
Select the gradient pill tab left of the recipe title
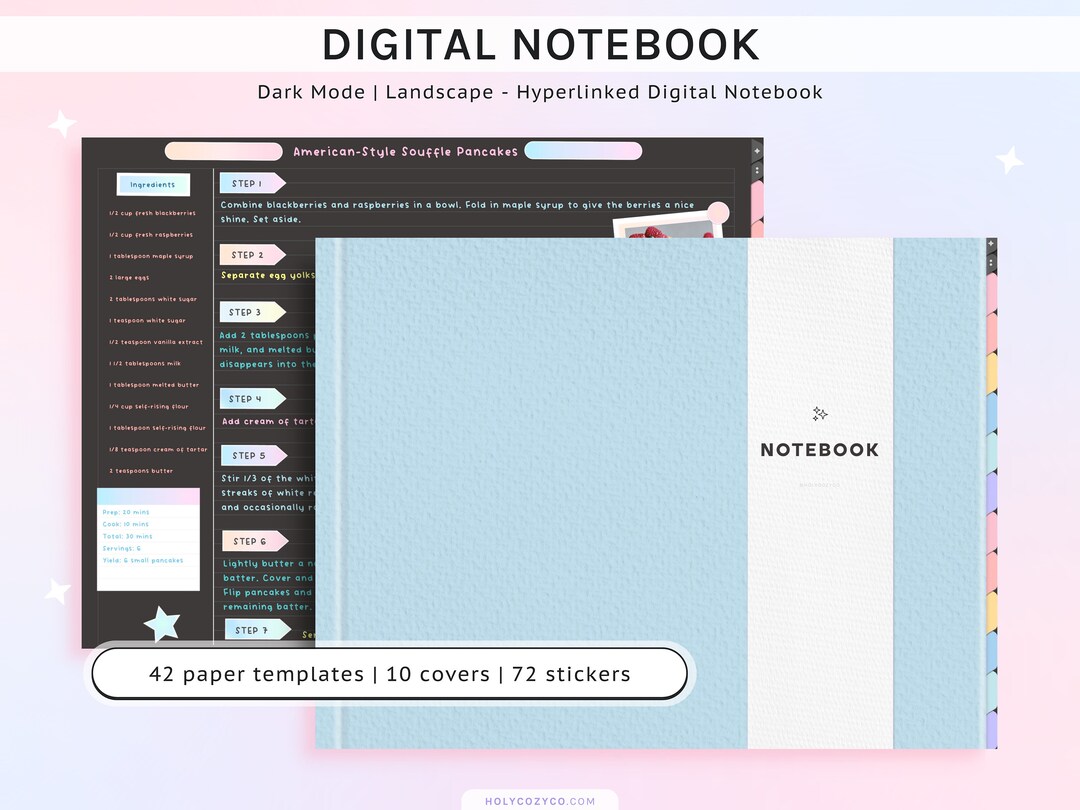pyautogui.click(x=222, y=150)
